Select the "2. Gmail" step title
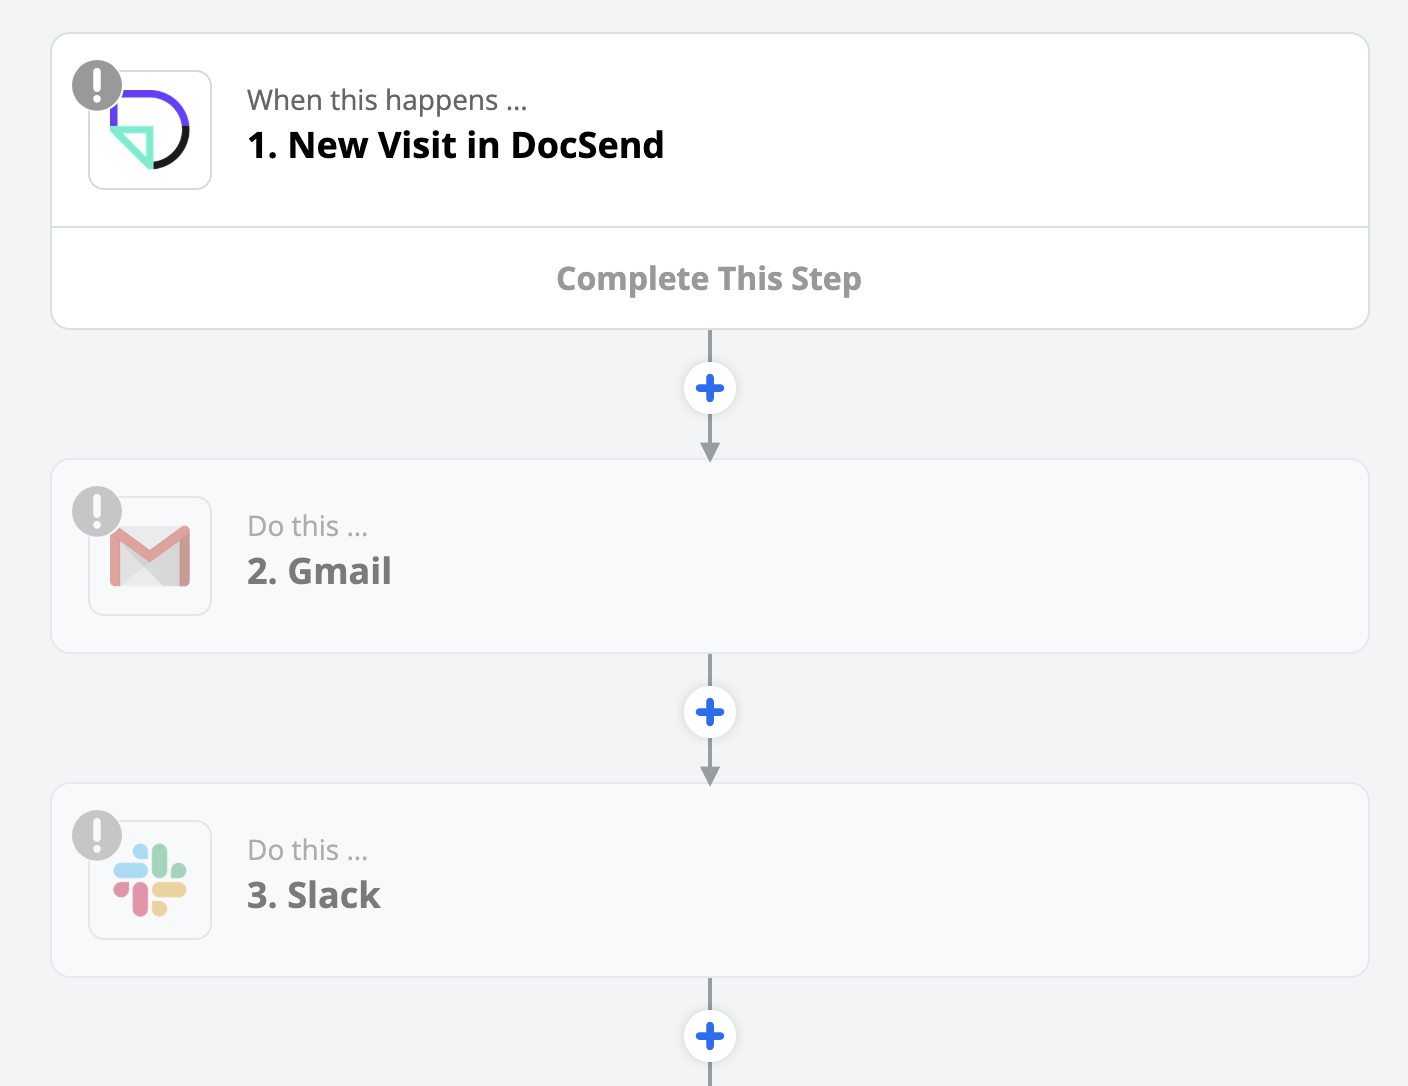 [x=319, y=571]
